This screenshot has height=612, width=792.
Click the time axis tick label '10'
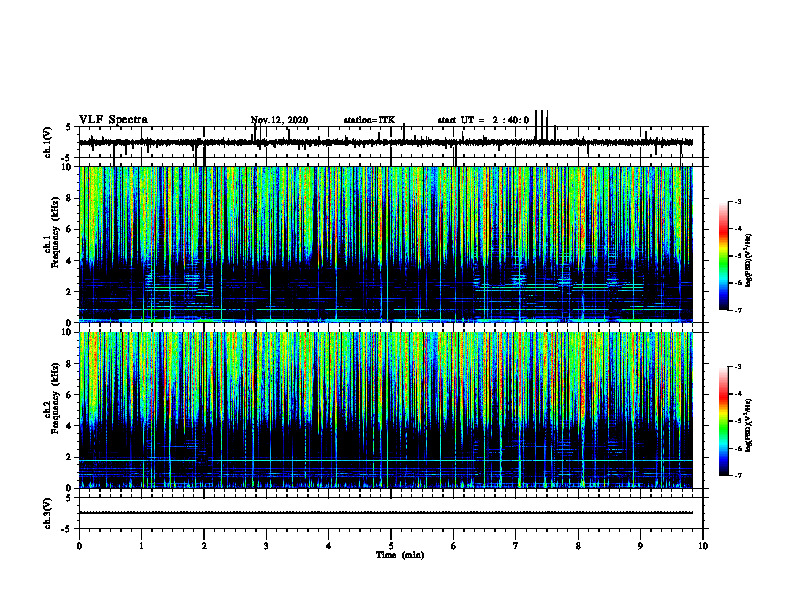click(x=703, y=546)
